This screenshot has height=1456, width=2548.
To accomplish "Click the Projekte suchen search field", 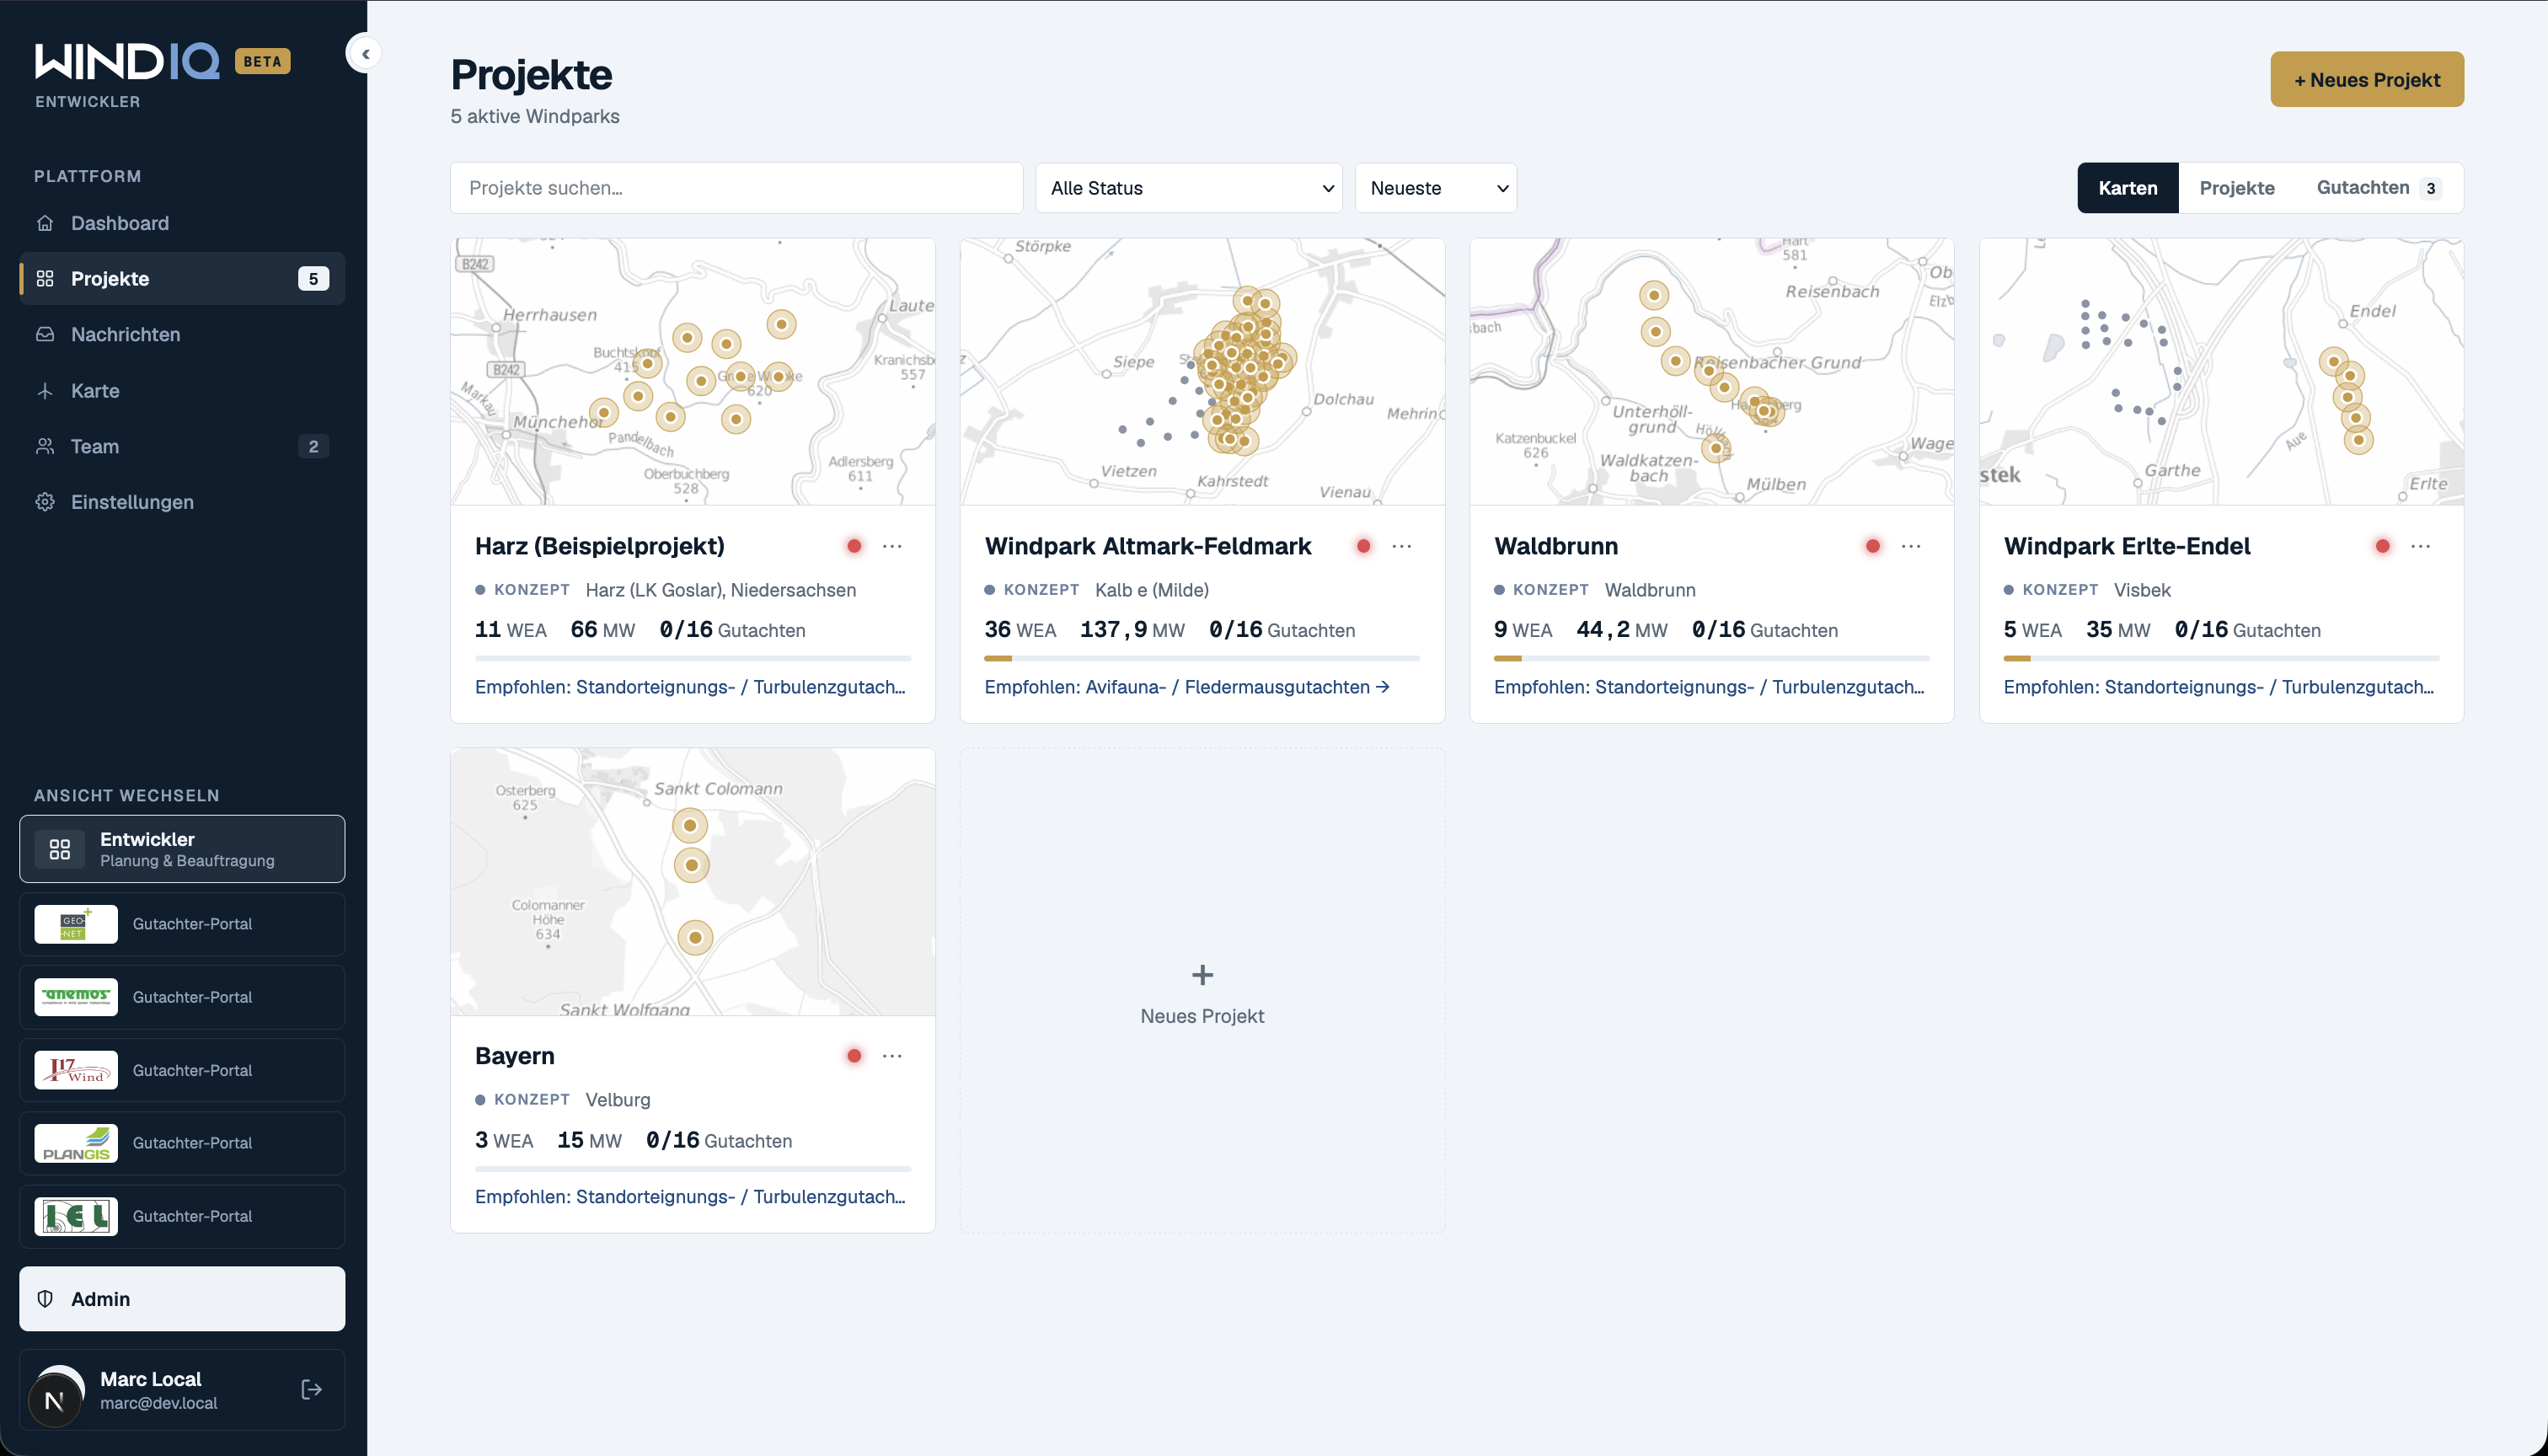I will 737,188.
